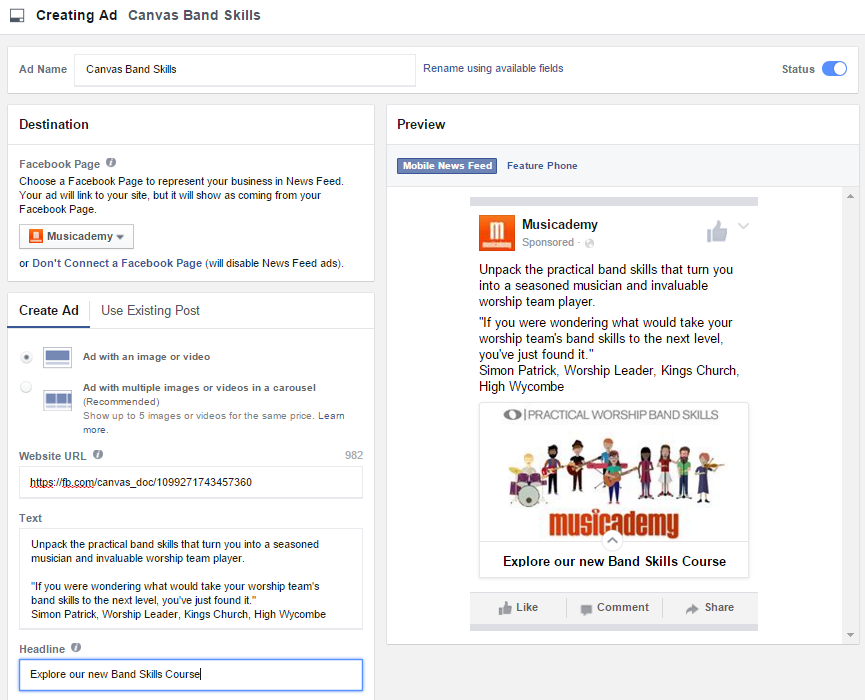Click the Website URL input field
Image resolution: width=865 pixels, height=700 pixels.
click(191, 482)
